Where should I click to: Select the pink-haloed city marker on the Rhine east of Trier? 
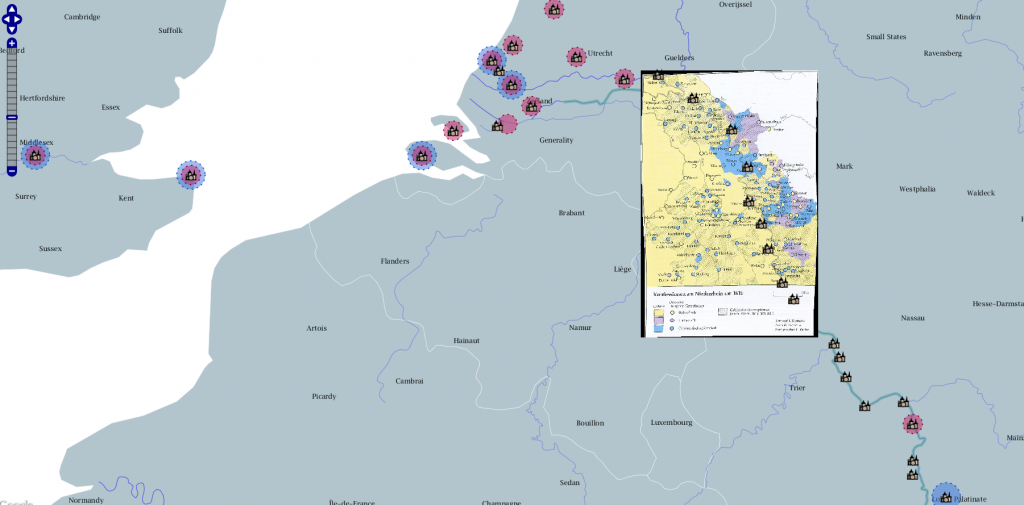[x=912, y=424]
